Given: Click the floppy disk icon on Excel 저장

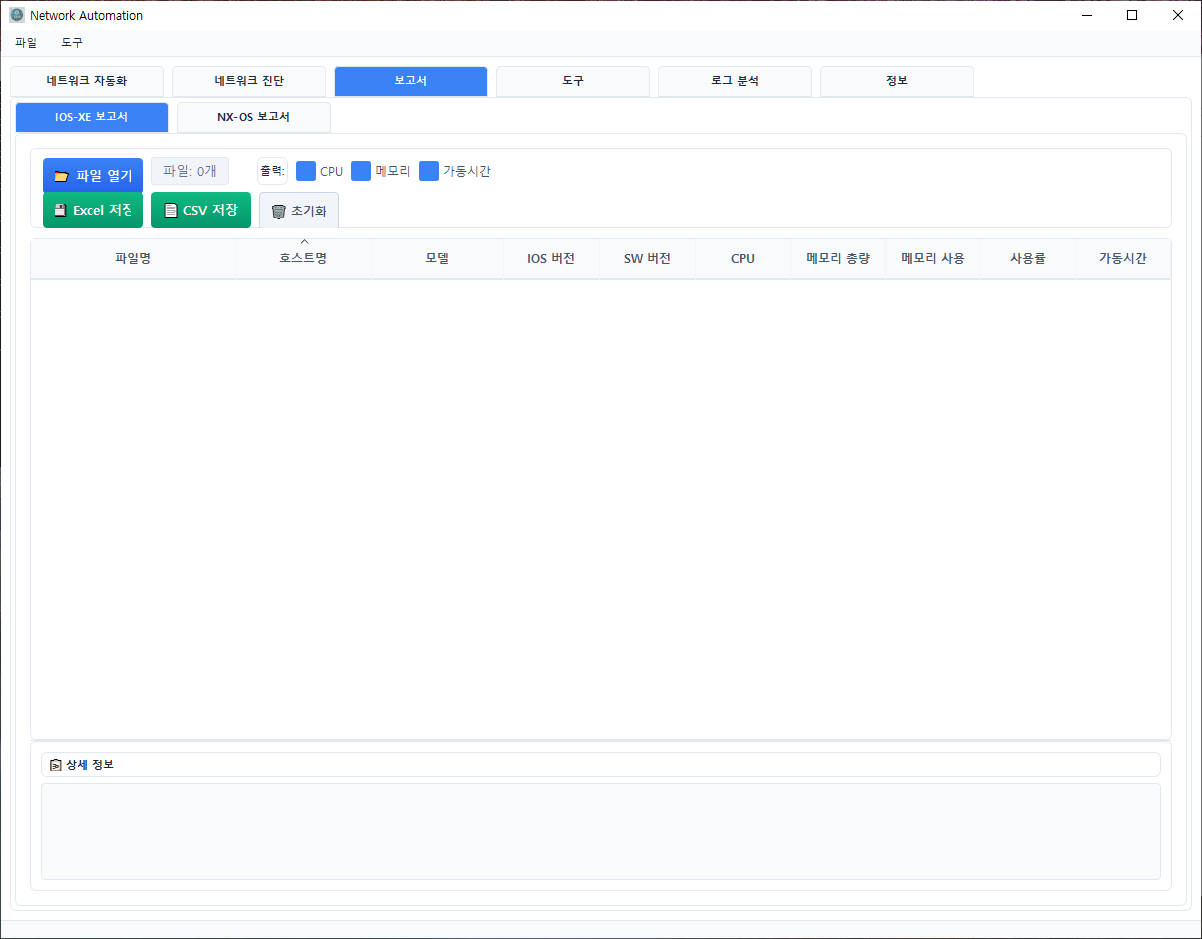Looking at the screenshot, I should pyautogui.click(x=60, y=211).
